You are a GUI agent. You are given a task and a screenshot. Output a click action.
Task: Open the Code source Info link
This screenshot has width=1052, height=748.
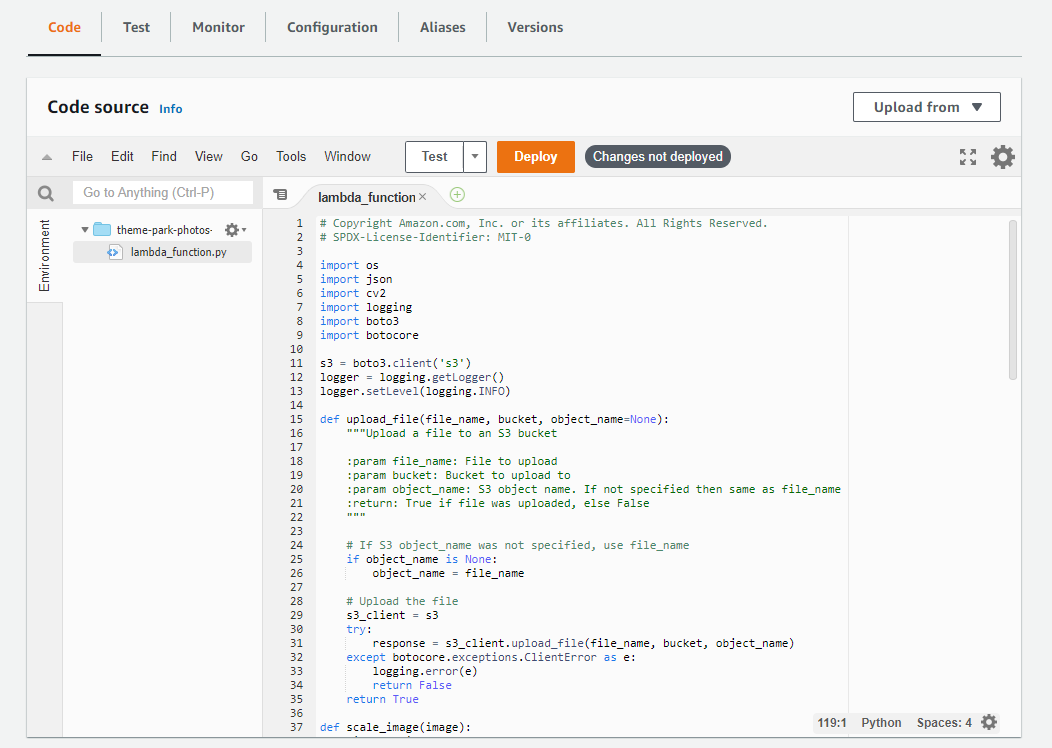click(x=170, y=108)
